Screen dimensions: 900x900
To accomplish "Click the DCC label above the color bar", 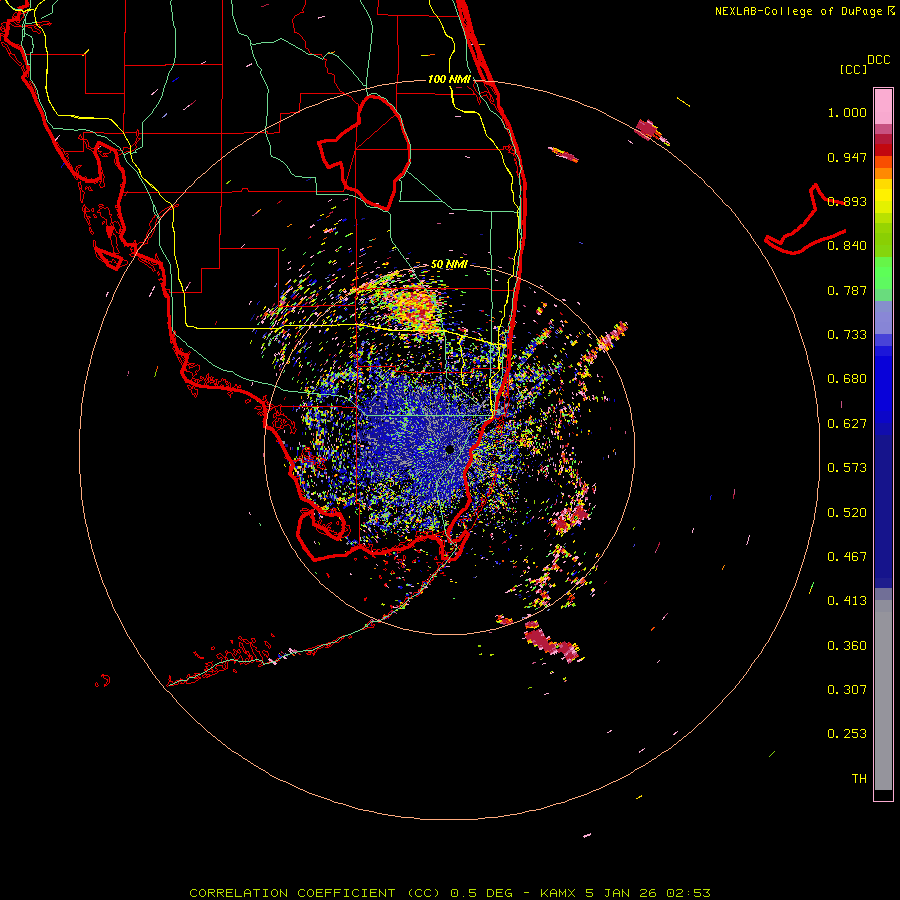I will click(x=878, y=60).
